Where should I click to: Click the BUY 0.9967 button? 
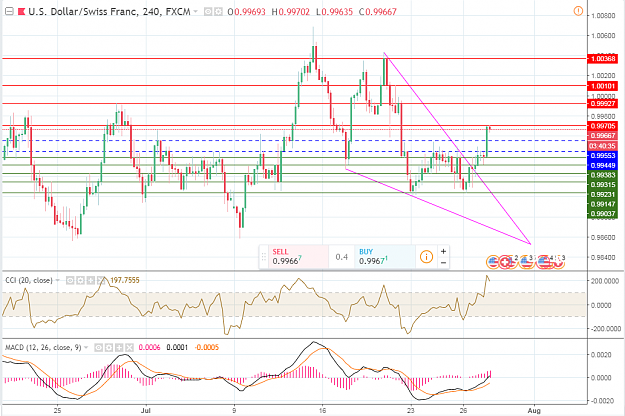[x=384, y=257]
